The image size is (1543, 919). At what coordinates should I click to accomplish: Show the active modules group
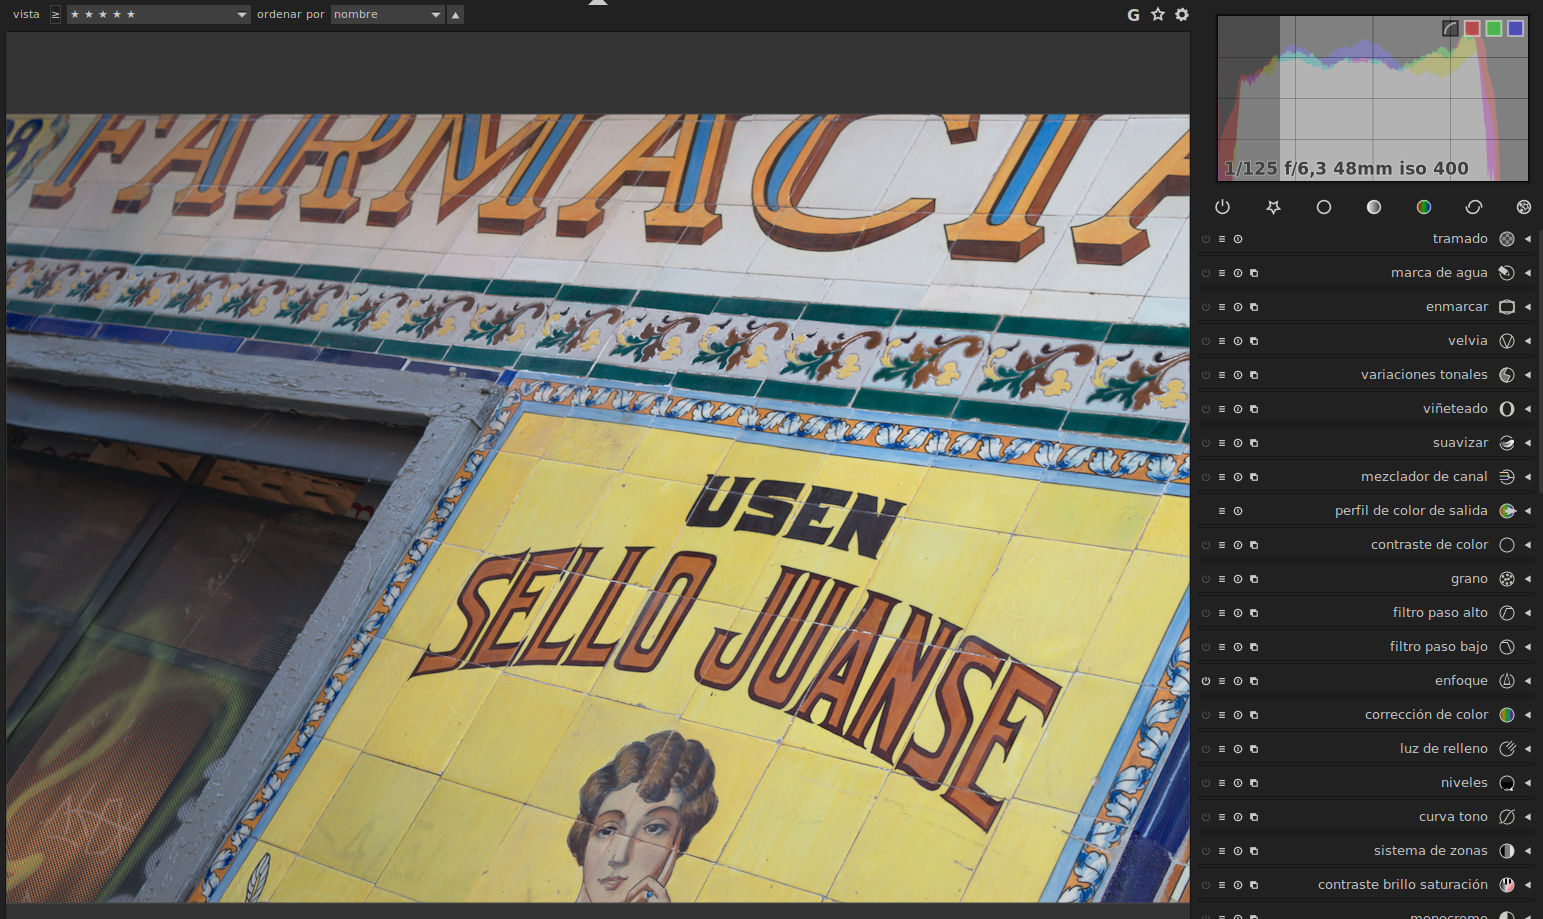point(1222,207)
